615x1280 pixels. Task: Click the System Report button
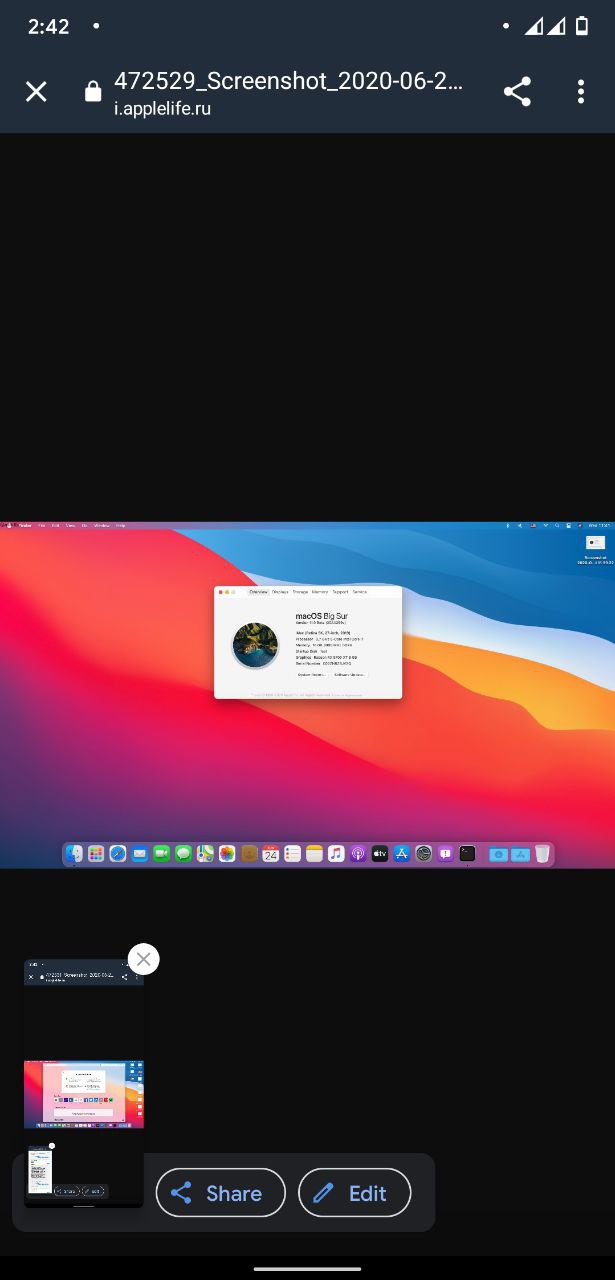pos(312,675)
